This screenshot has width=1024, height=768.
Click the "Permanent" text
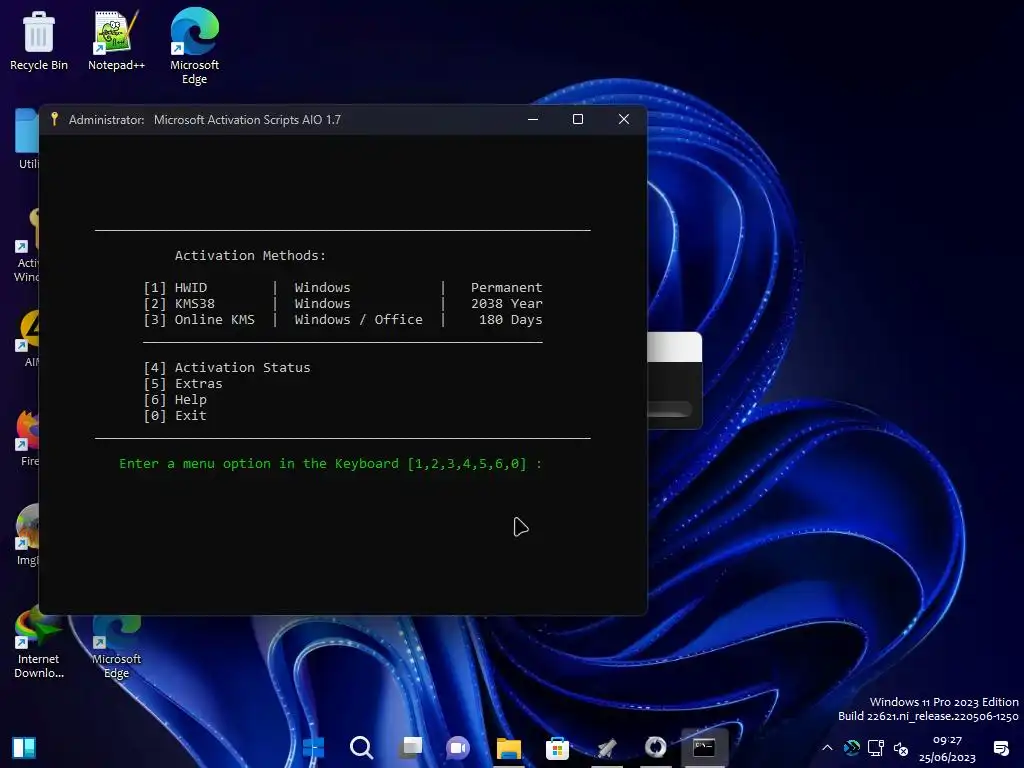tap(507, 287)
